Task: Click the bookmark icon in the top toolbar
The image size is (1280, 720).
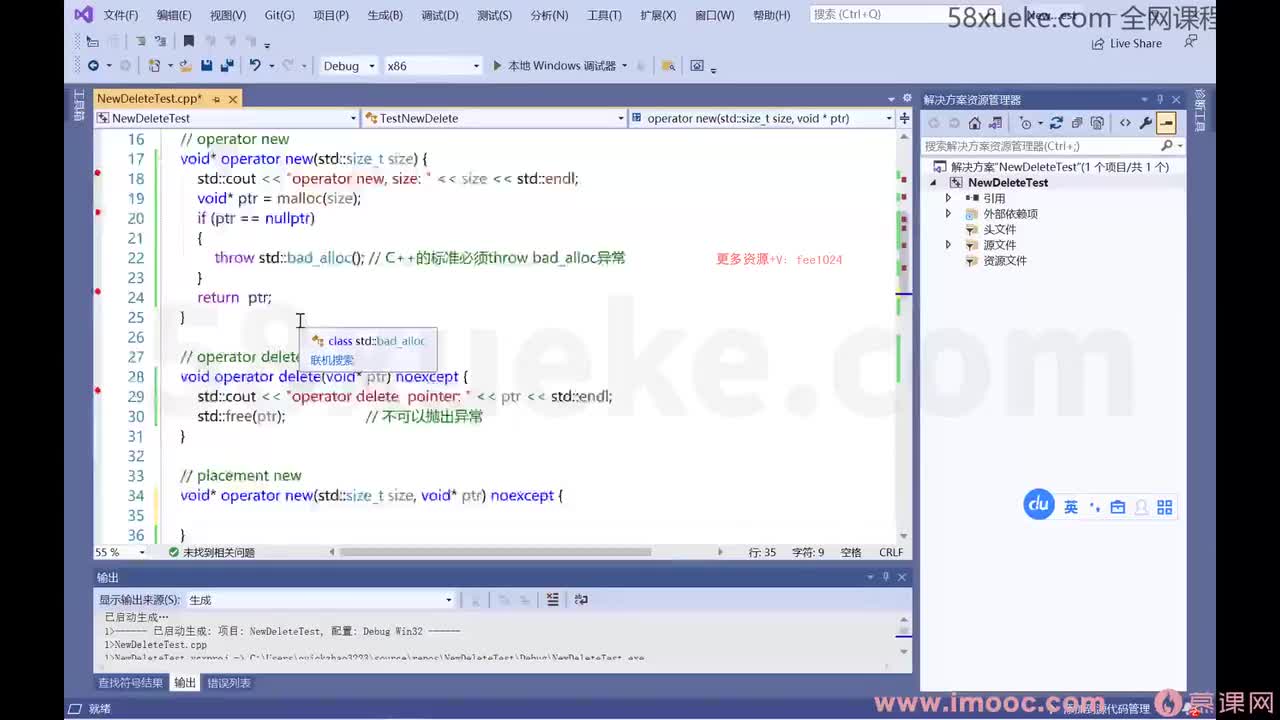Action: (x=188, y=41)
